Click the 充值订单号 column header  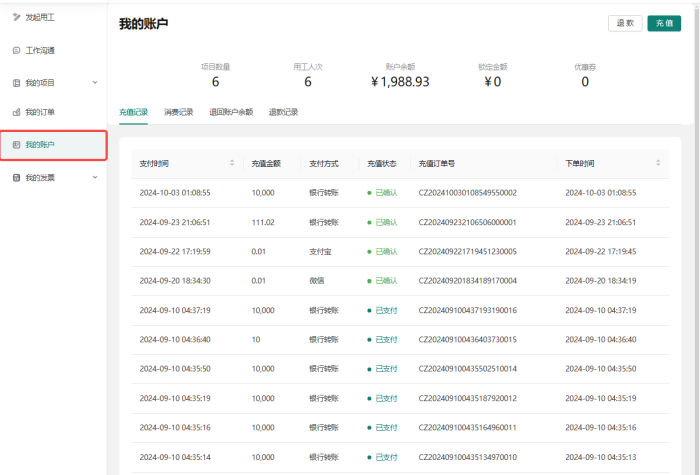click(x=437, y=164)
